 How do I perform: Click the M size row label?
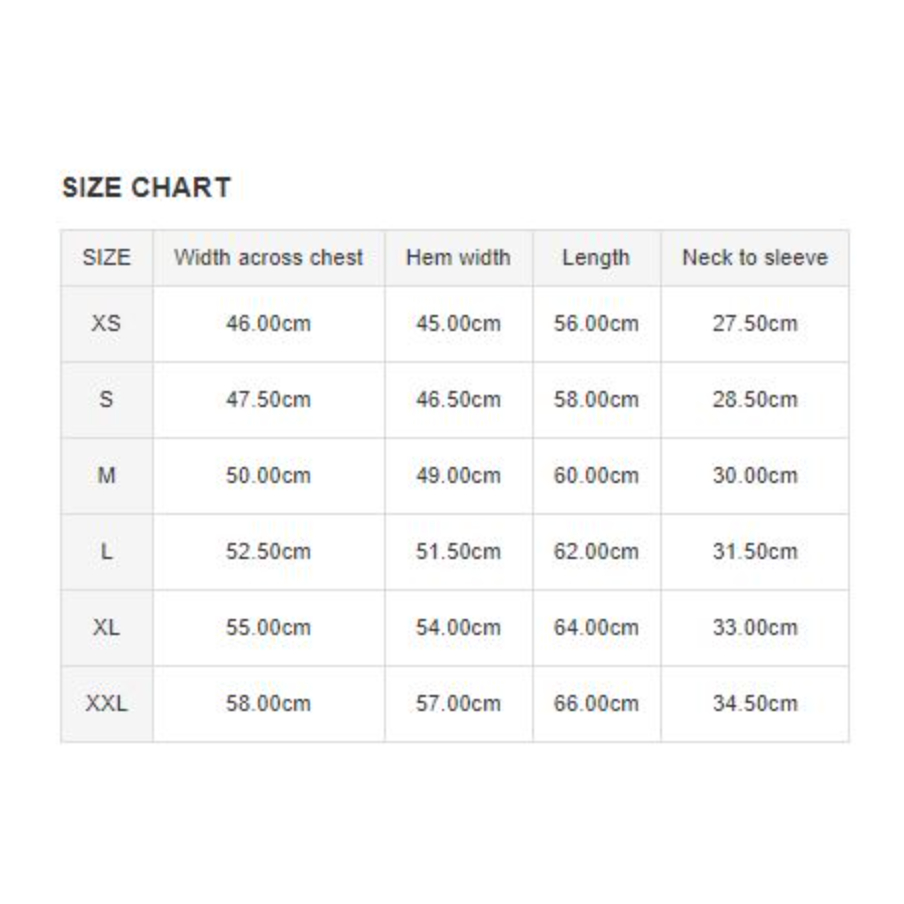pyautogui.click(x=106, y=476)
